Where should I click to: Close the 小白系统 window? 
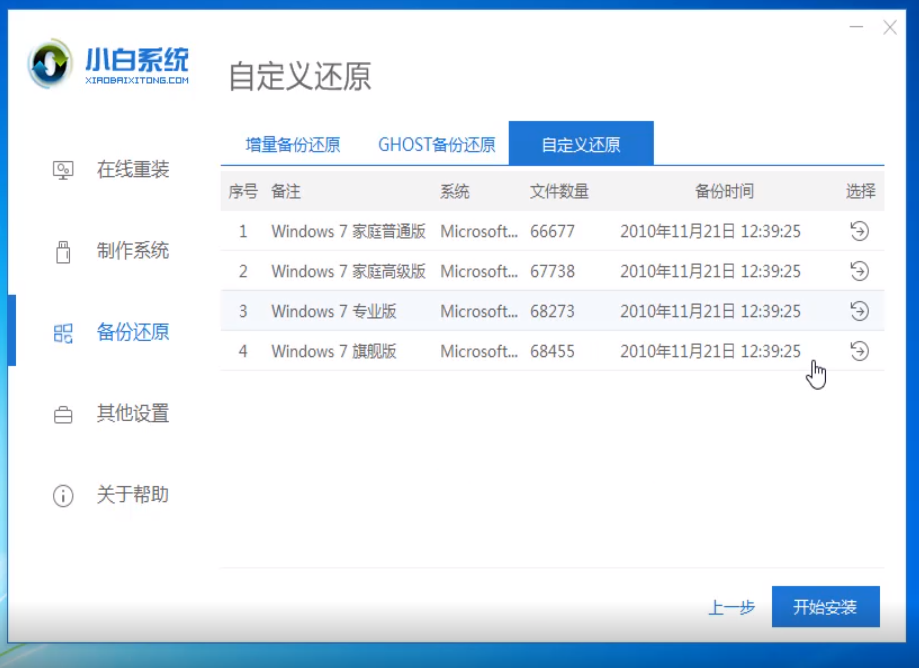pos(890,28)
